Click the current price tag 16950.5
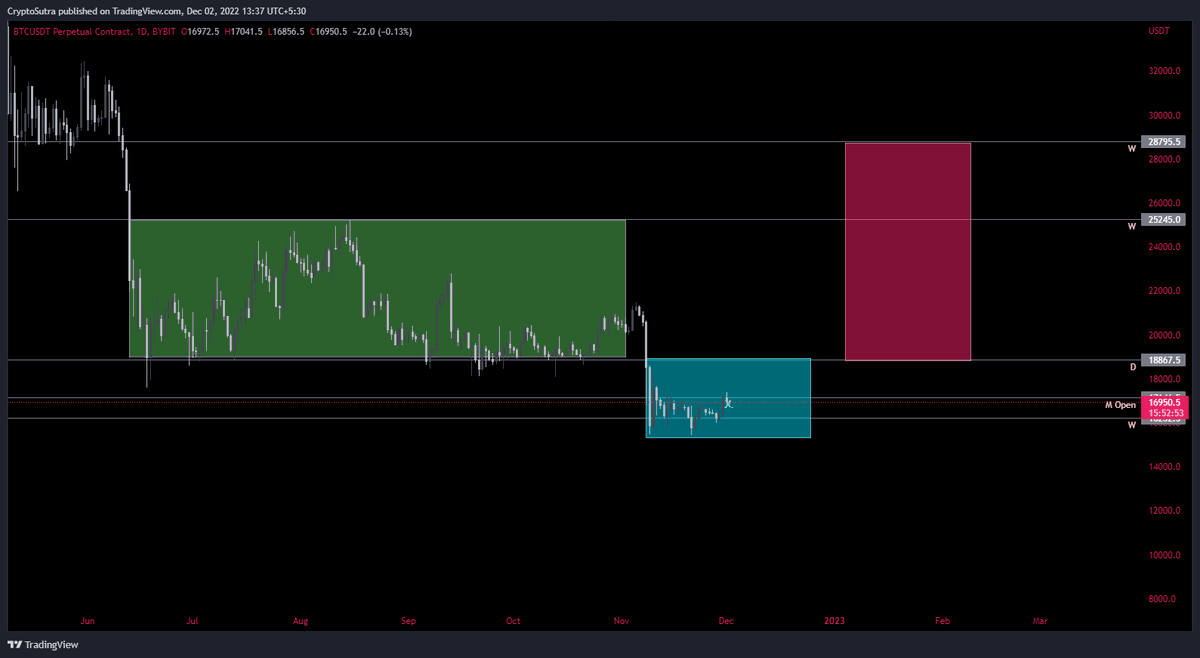This screenshot has height=658, width=1200. click(1166, 402)
